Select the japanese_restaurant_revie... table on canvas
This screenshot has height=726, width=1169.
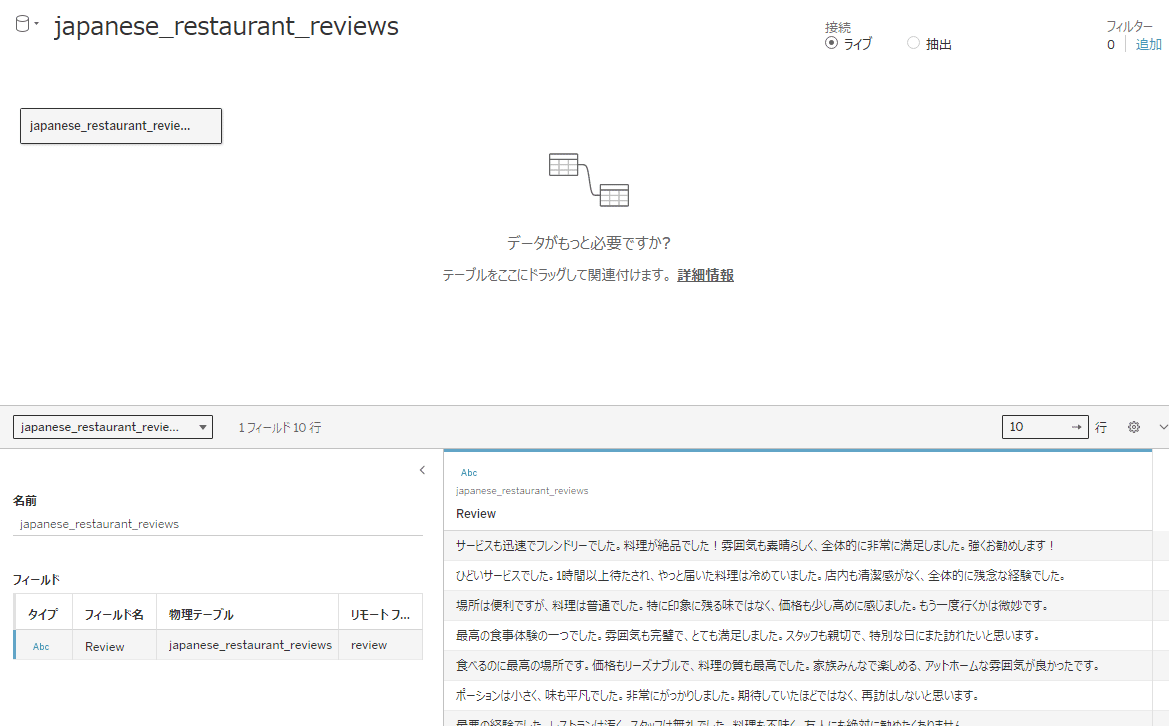121,126
